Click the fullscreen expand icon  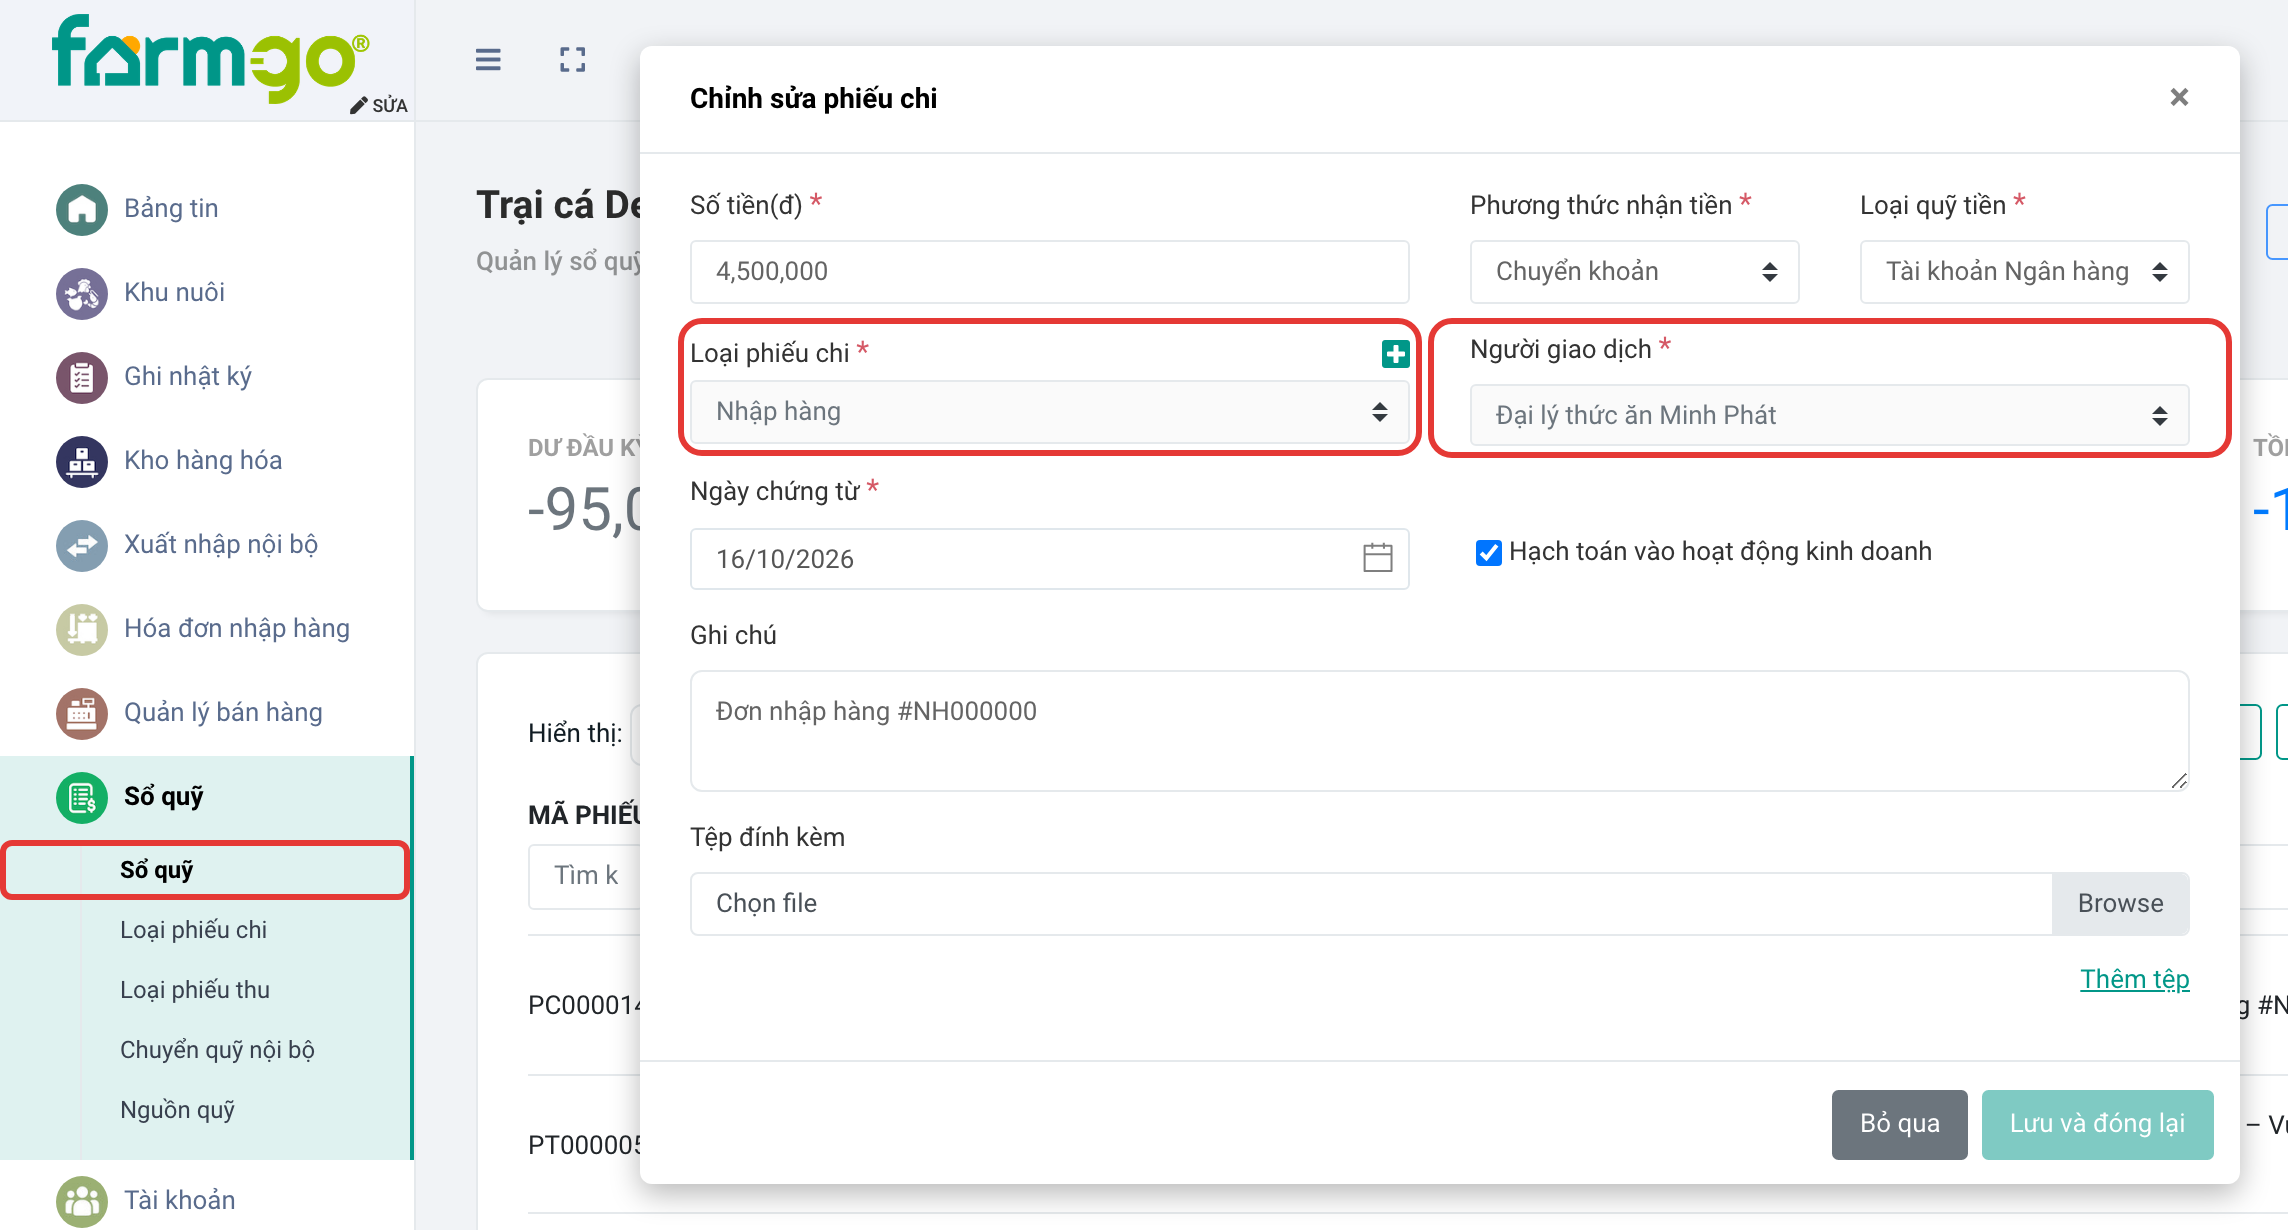point(573,60)
